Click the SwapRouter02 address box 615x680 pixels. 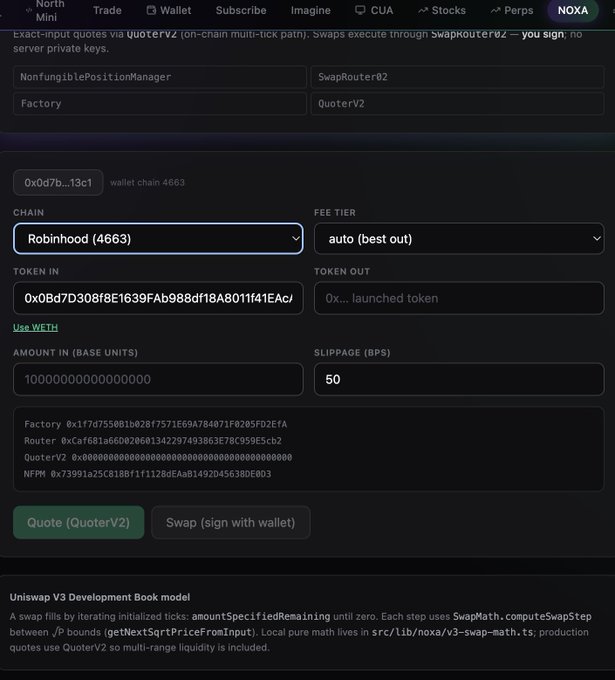(458, 77)
